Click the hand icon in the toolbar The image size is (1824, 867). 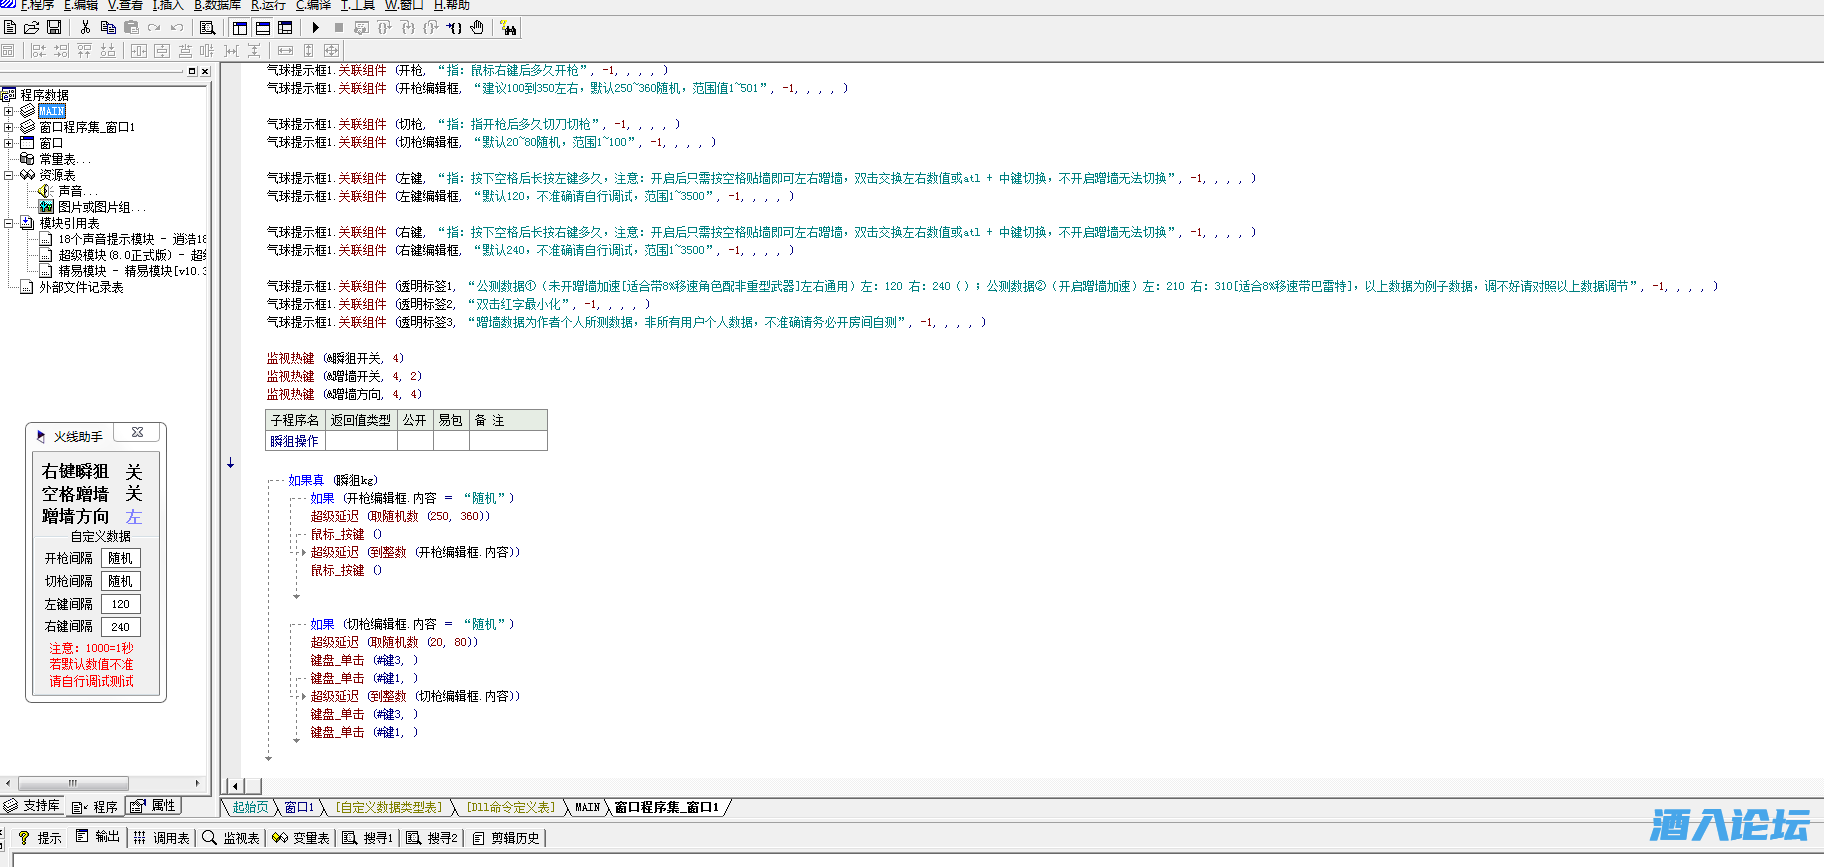point(477,28)
